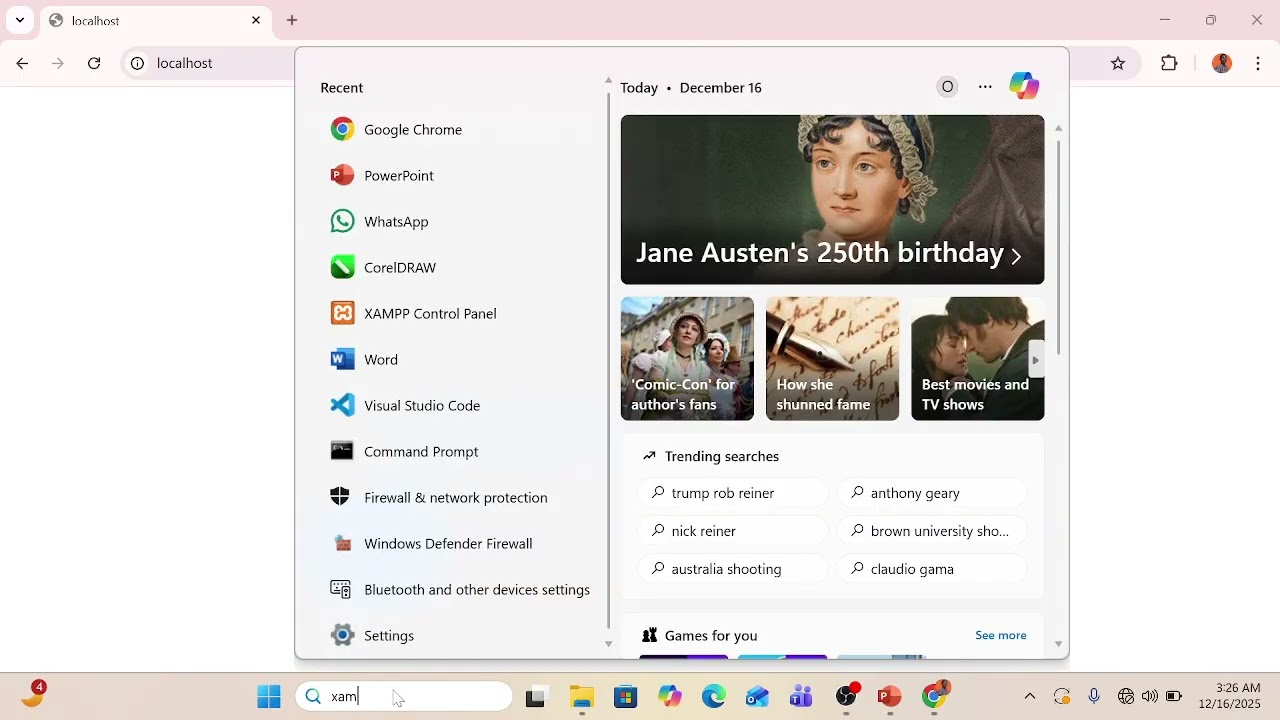The width and height of the screenshot is (1280, 720).
Task: Open a new Chrome tab
Action: click(292, 20)
